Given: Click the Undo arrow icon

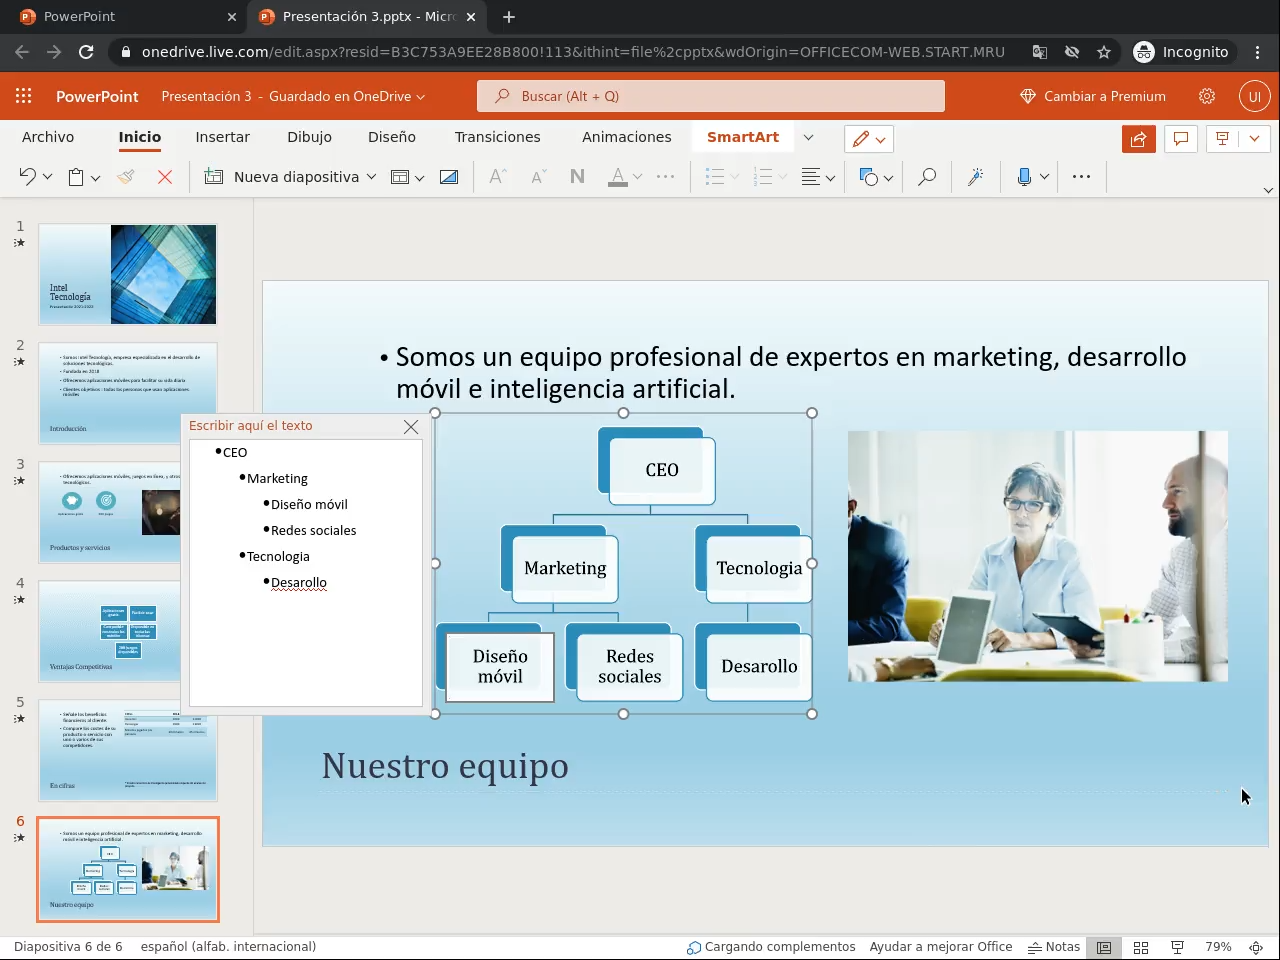Looking at the screenshot, I should pos(27,177).
